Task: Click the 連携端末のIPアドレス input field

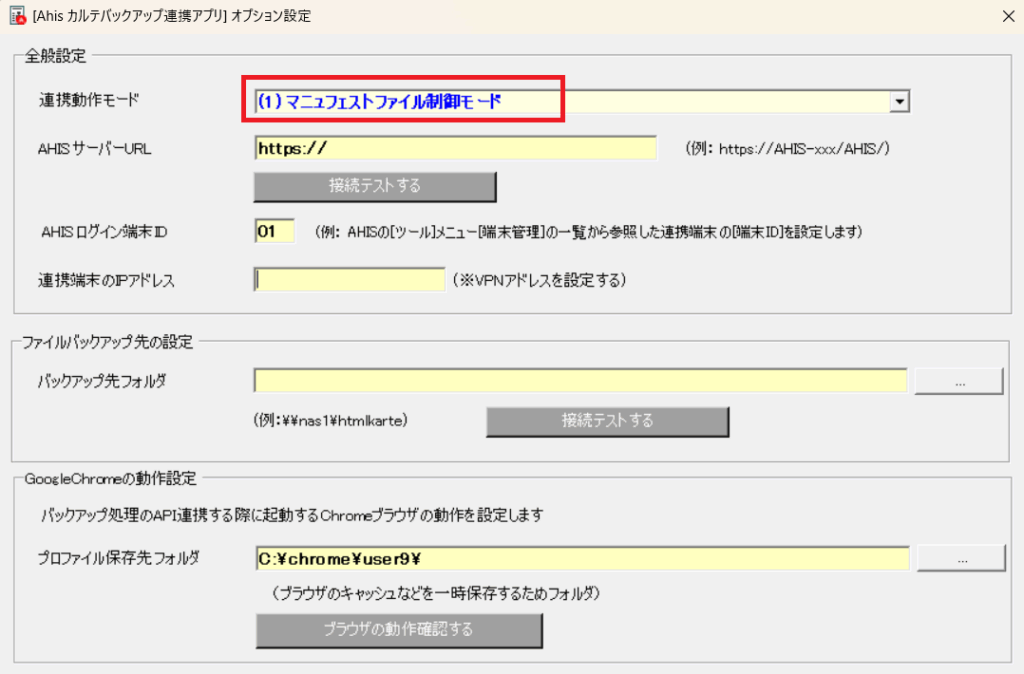Action: 349,280
